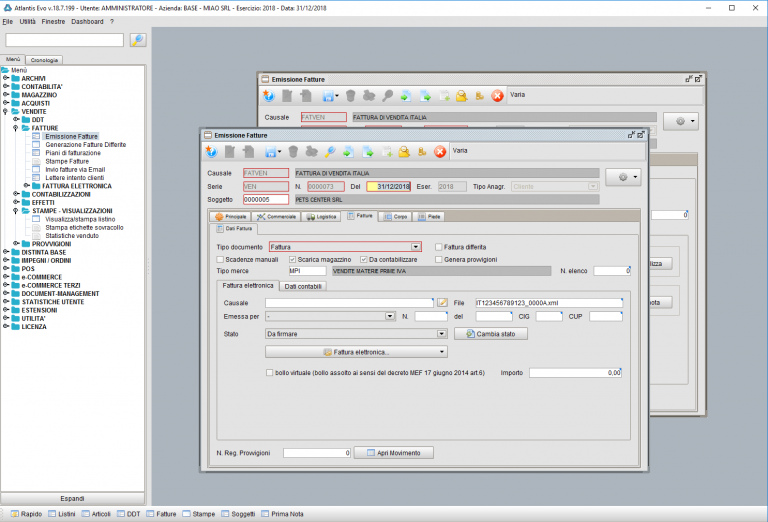Click the red X cancel icon in front toolbar
This screenshot has width=768, height=522.
[440, 152]
